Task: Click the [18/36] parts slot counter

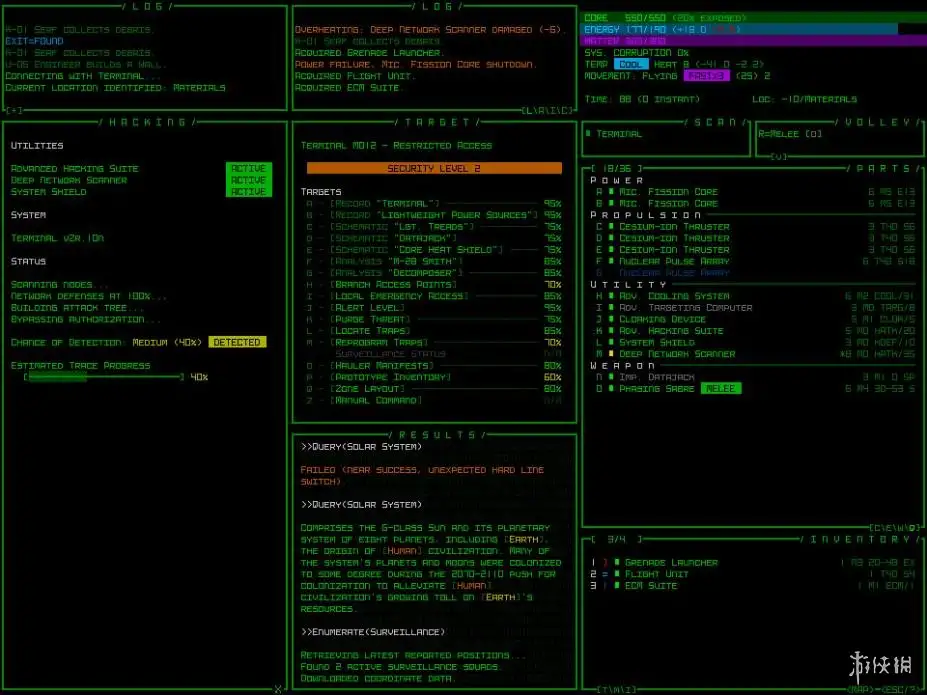Action: click(x=617, y=169)
